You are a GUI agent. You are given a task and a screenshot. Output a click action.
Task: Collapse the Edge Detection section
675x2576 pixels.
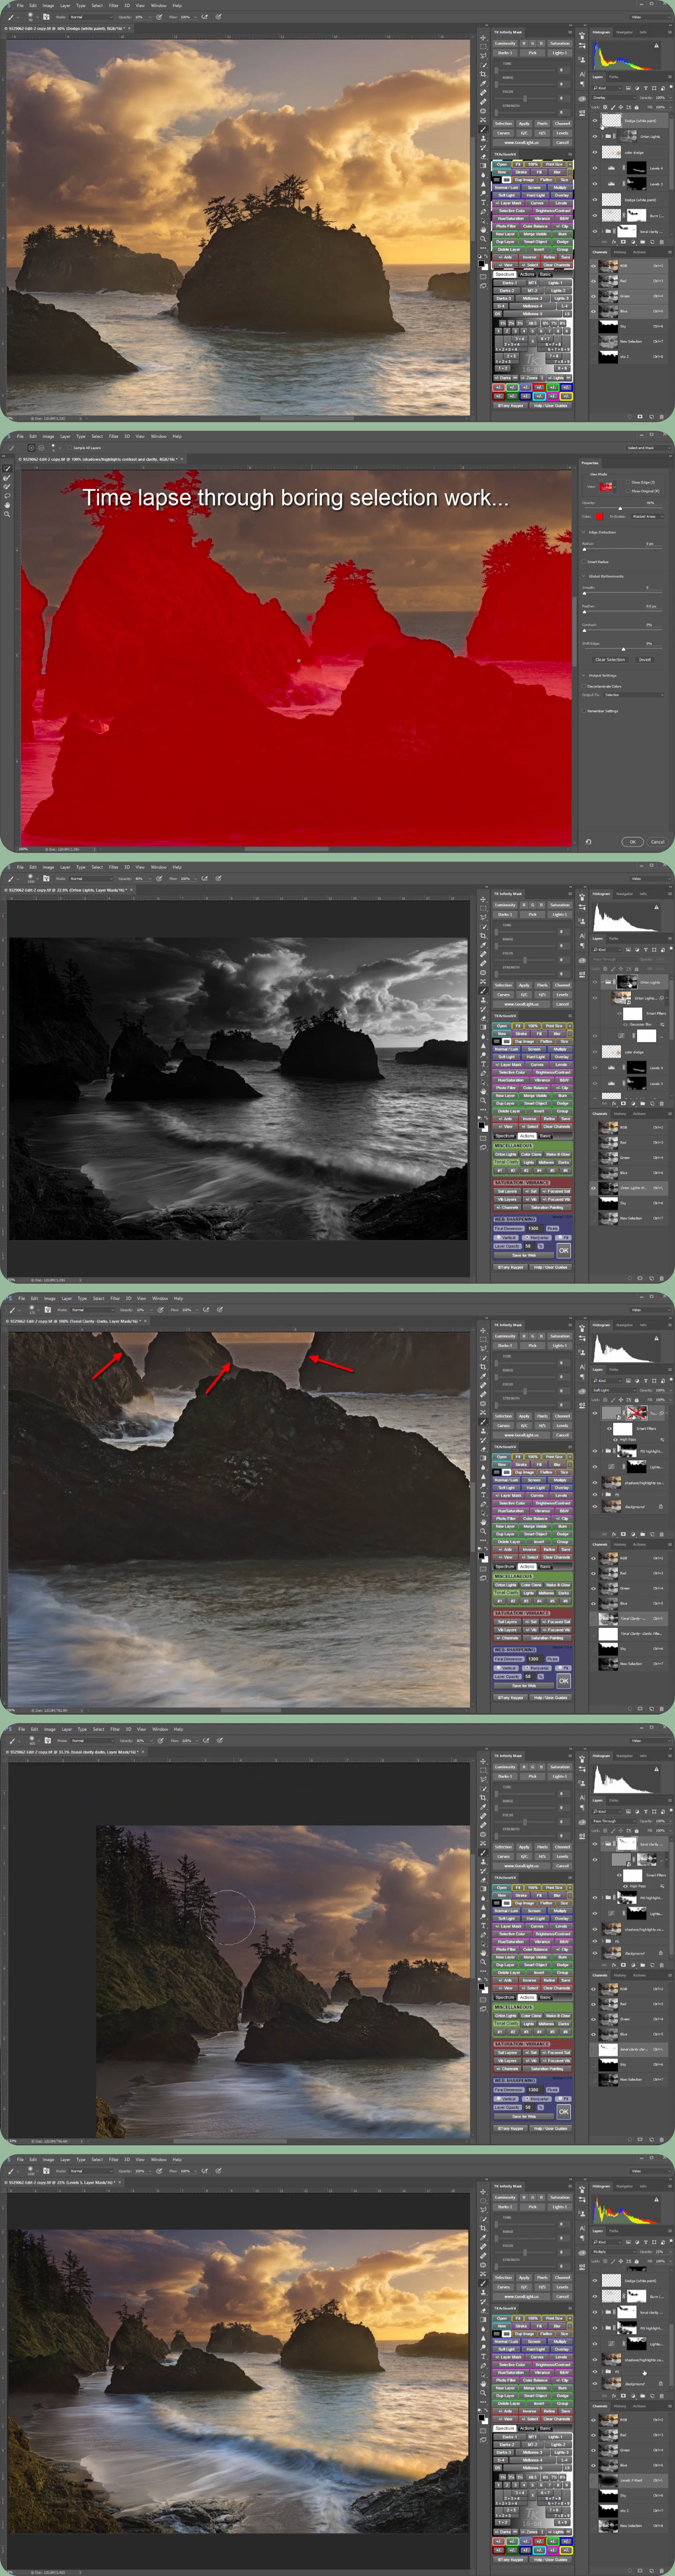(x=584, y=532)
